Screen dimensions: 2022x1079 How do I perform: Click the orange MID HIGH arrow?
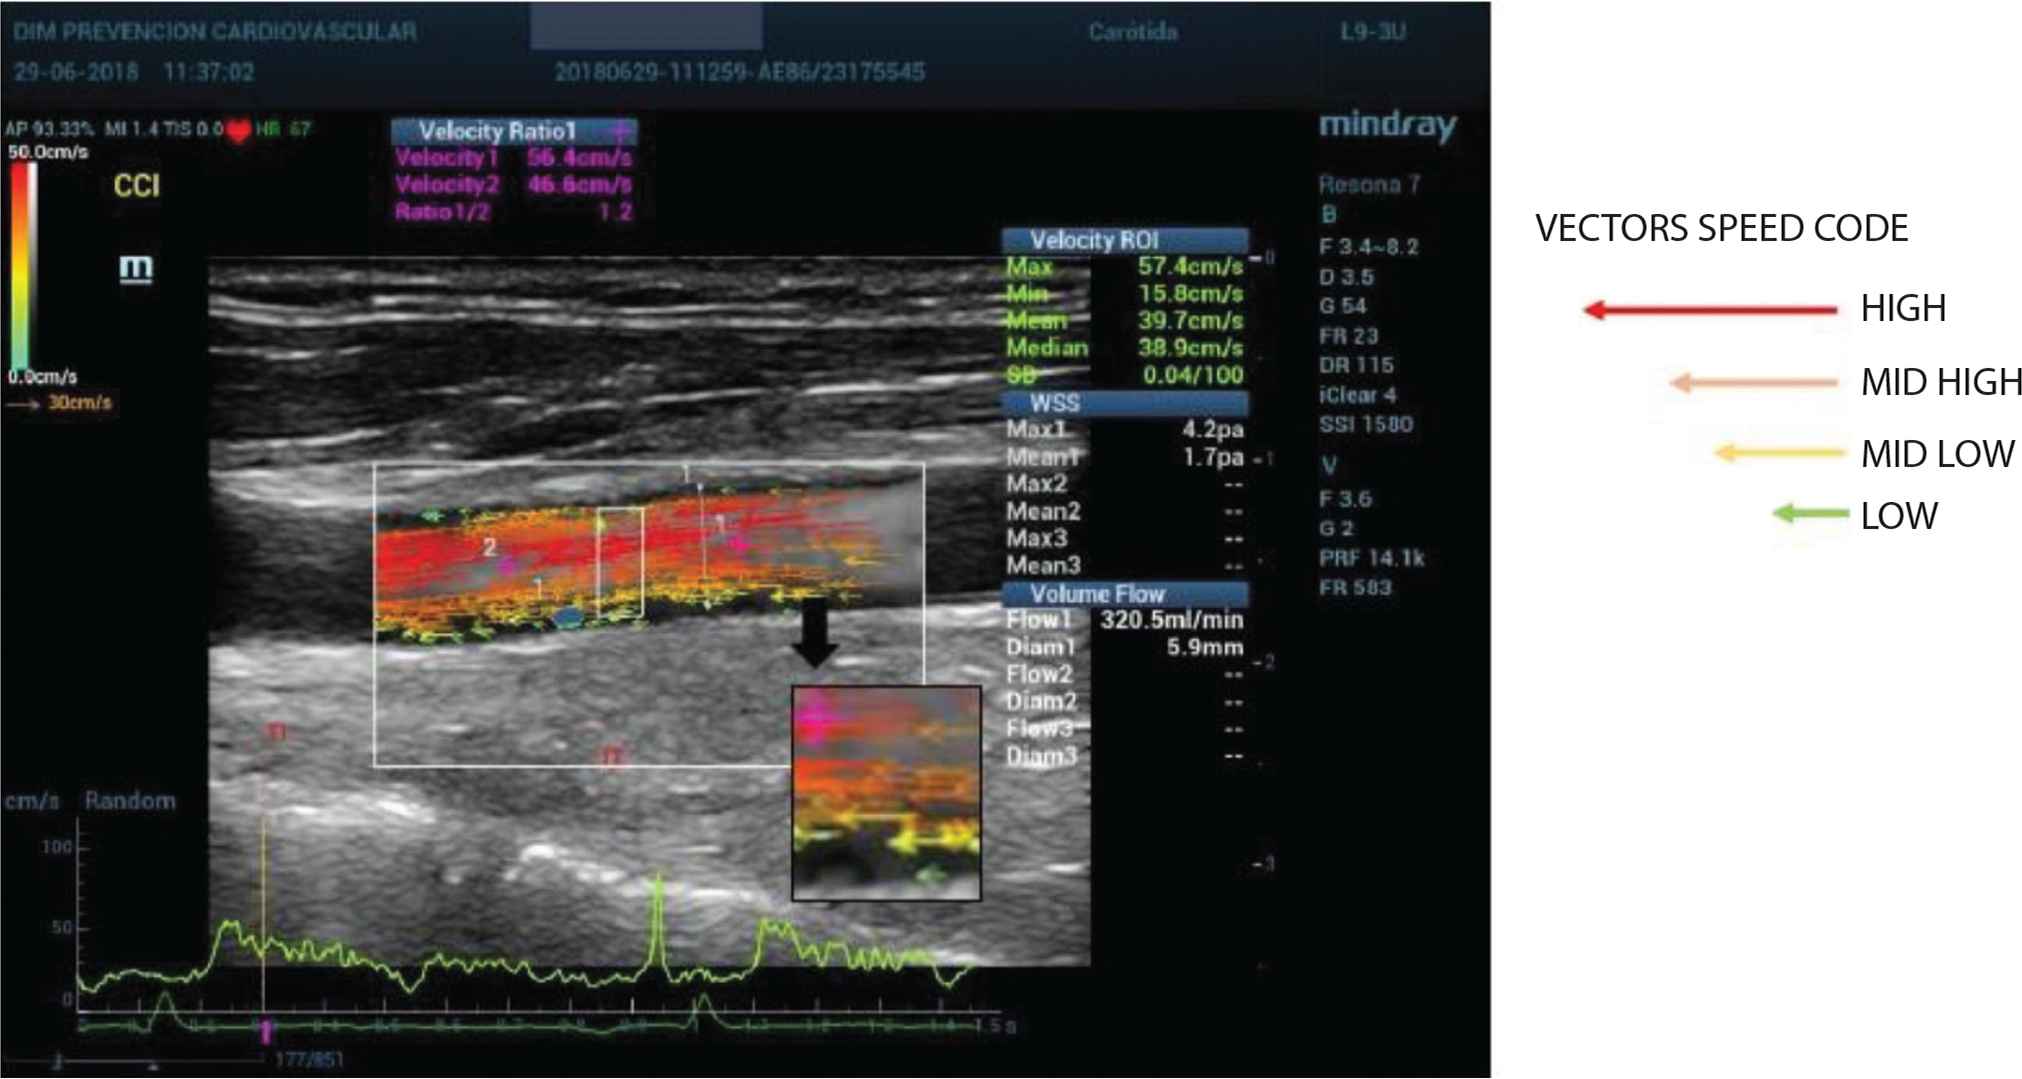coord(1753,383)
